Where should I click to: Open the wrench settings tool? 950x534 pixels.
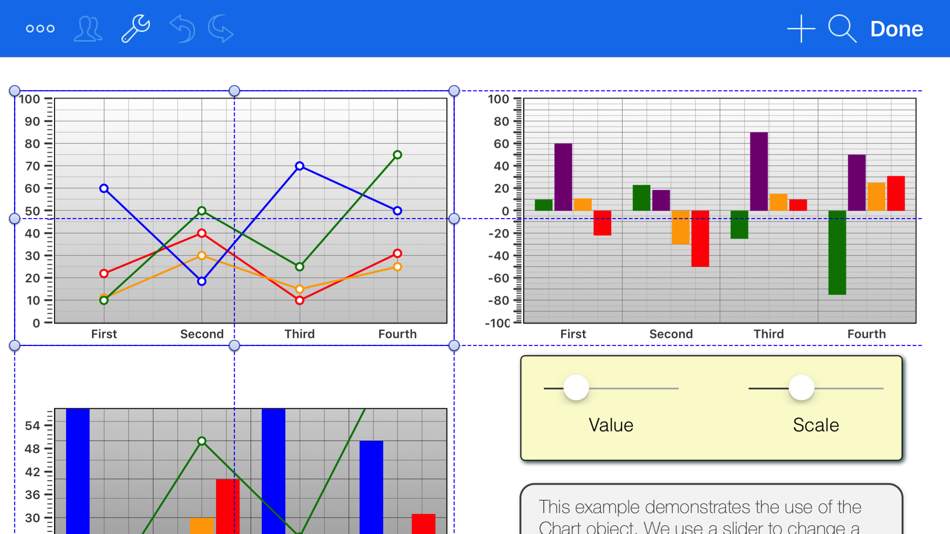136,28
